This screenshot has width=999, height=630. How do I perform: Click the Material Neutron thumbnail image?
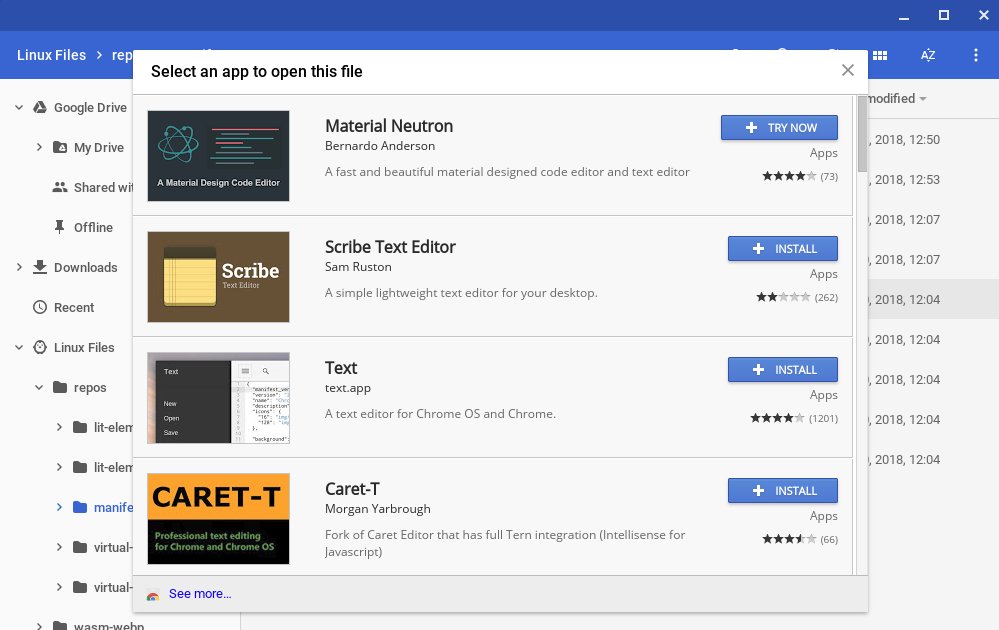(x=218, y=155)
